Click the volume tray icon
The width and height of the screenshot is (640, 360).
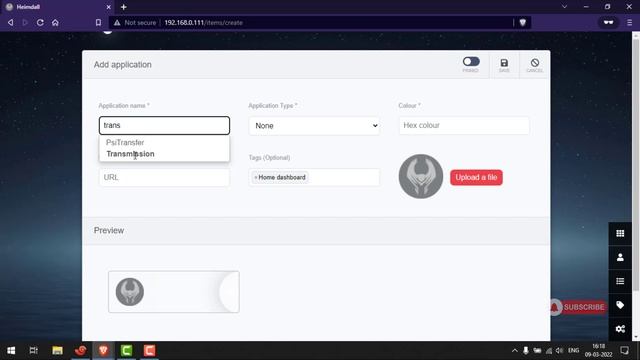[560, 351]
